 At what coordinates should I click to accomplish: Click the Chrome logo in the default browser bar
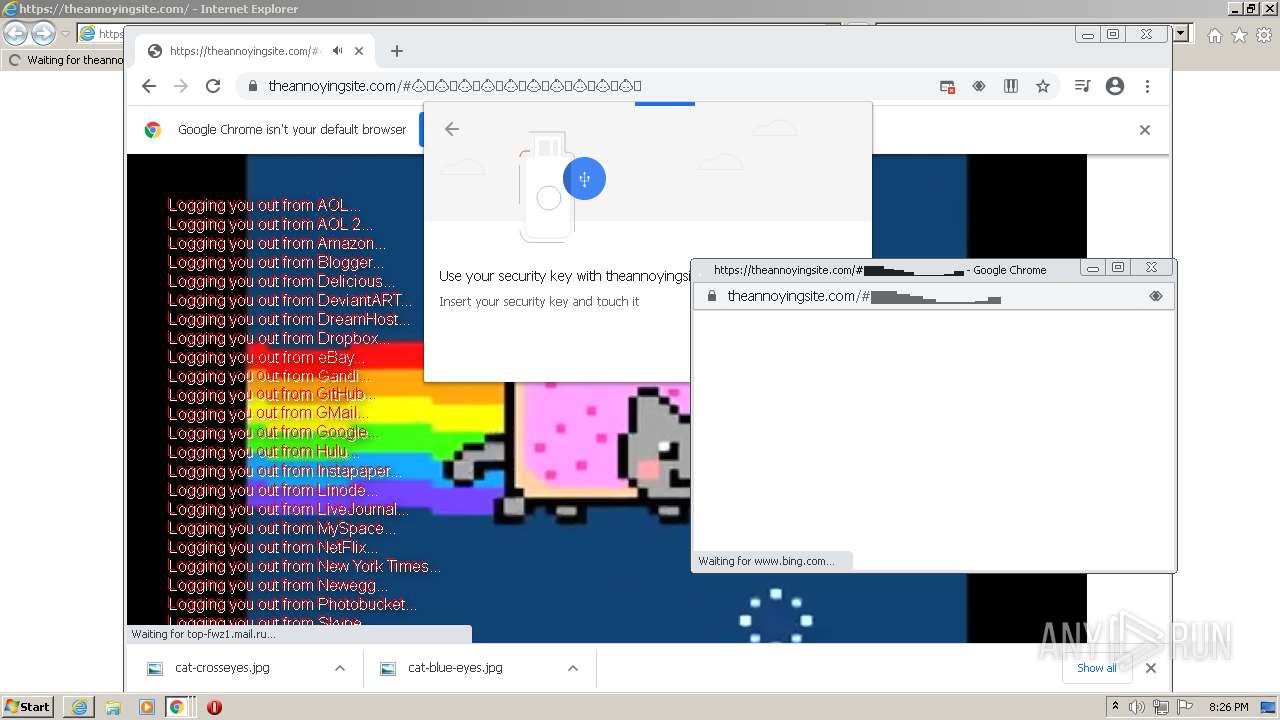[153, 129]
